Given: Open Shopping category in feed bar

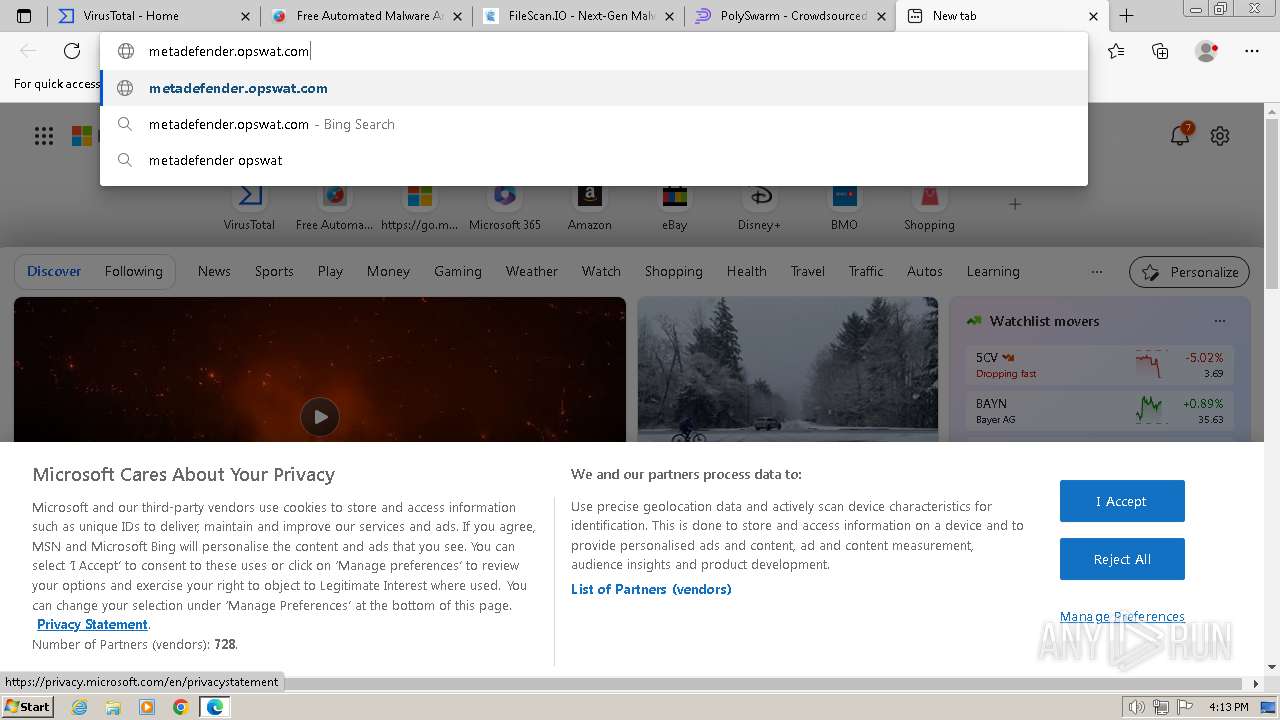Looking at the screenshot, I should 673,271.
